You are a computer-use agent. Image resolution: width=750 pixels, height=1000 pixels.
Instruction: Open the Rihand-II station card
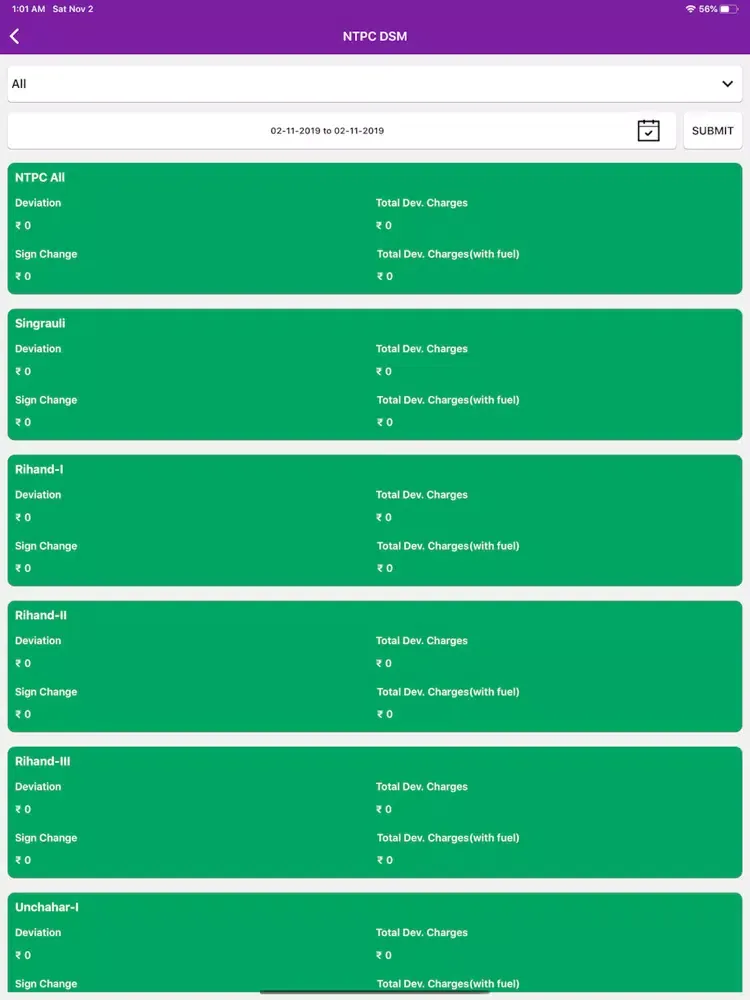click(375, 666)
